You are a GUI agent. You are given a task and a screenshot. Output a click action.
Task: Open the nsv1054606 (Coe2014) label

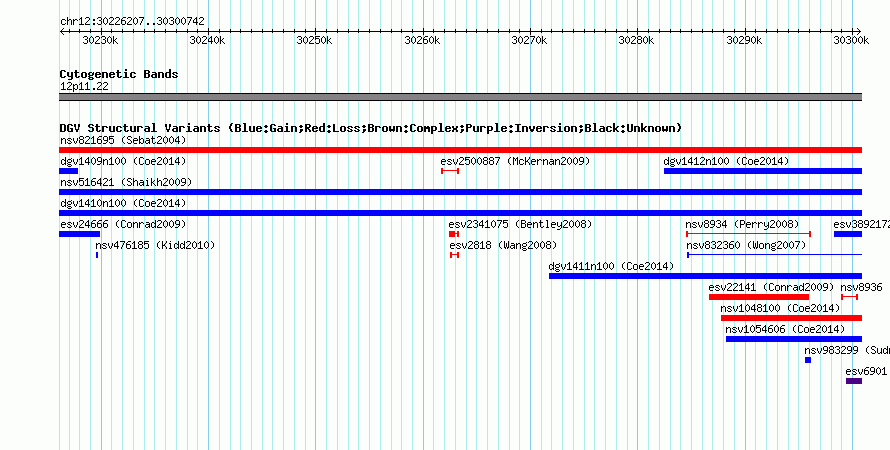click(x=786, y=329)
